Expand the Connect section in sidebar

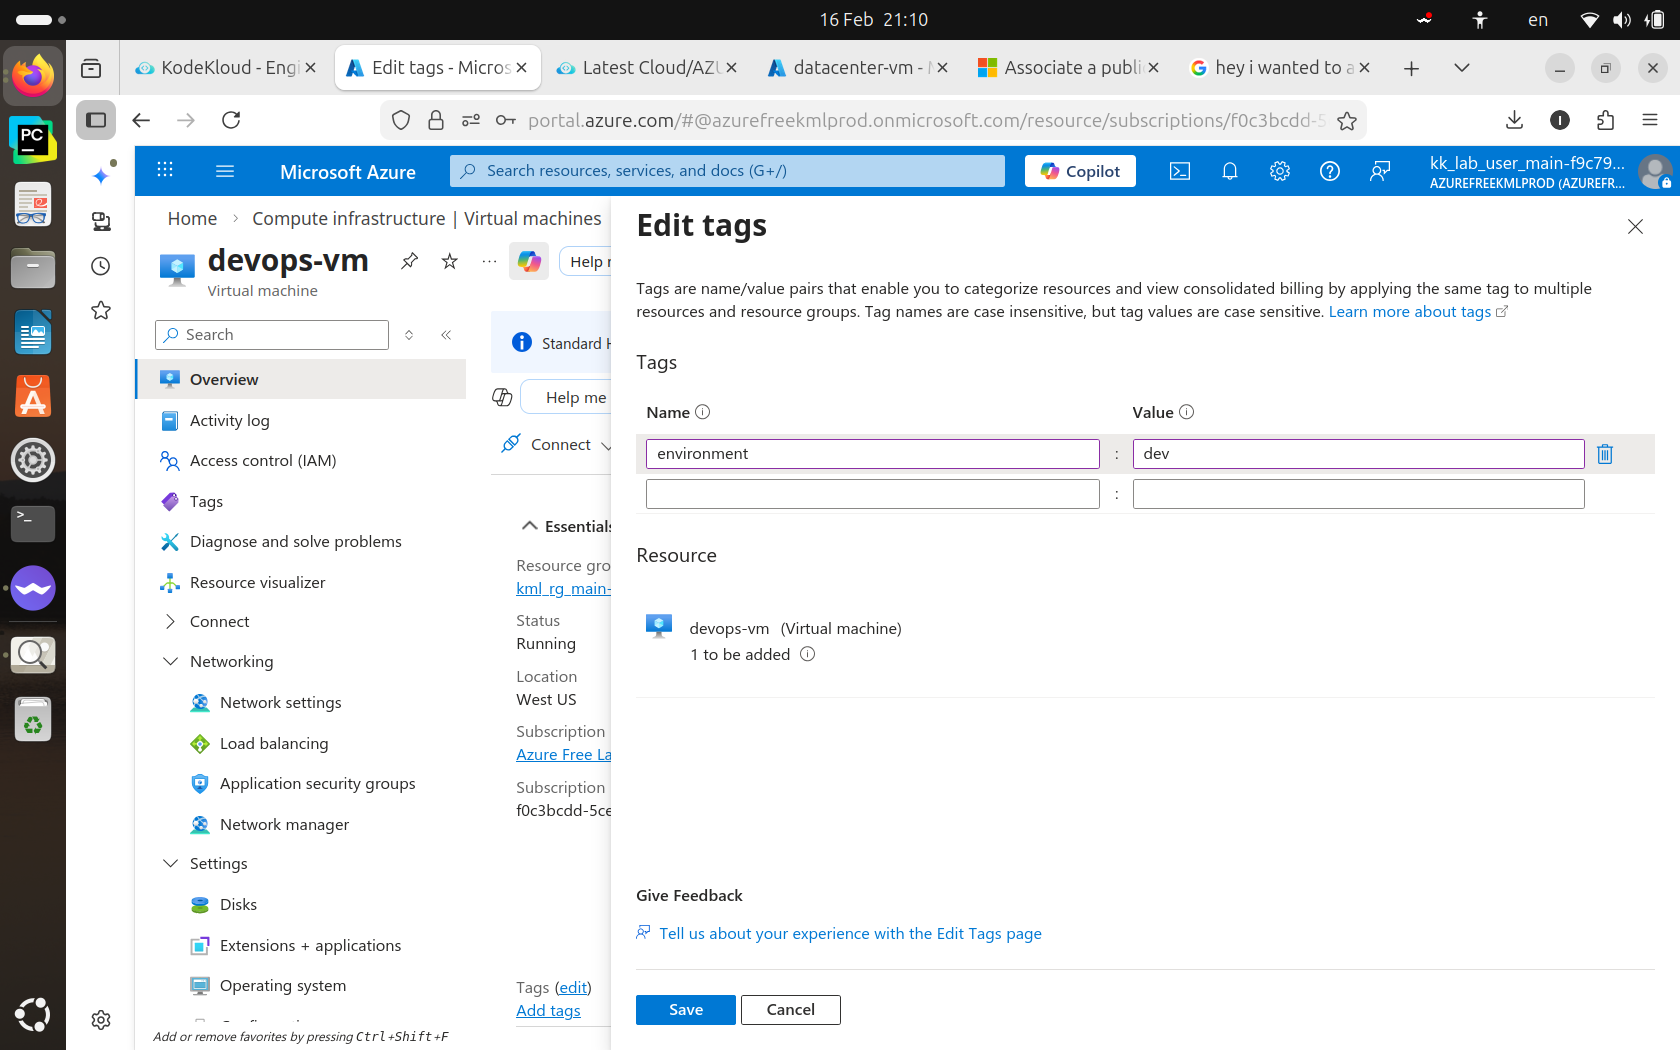point(171,622)
